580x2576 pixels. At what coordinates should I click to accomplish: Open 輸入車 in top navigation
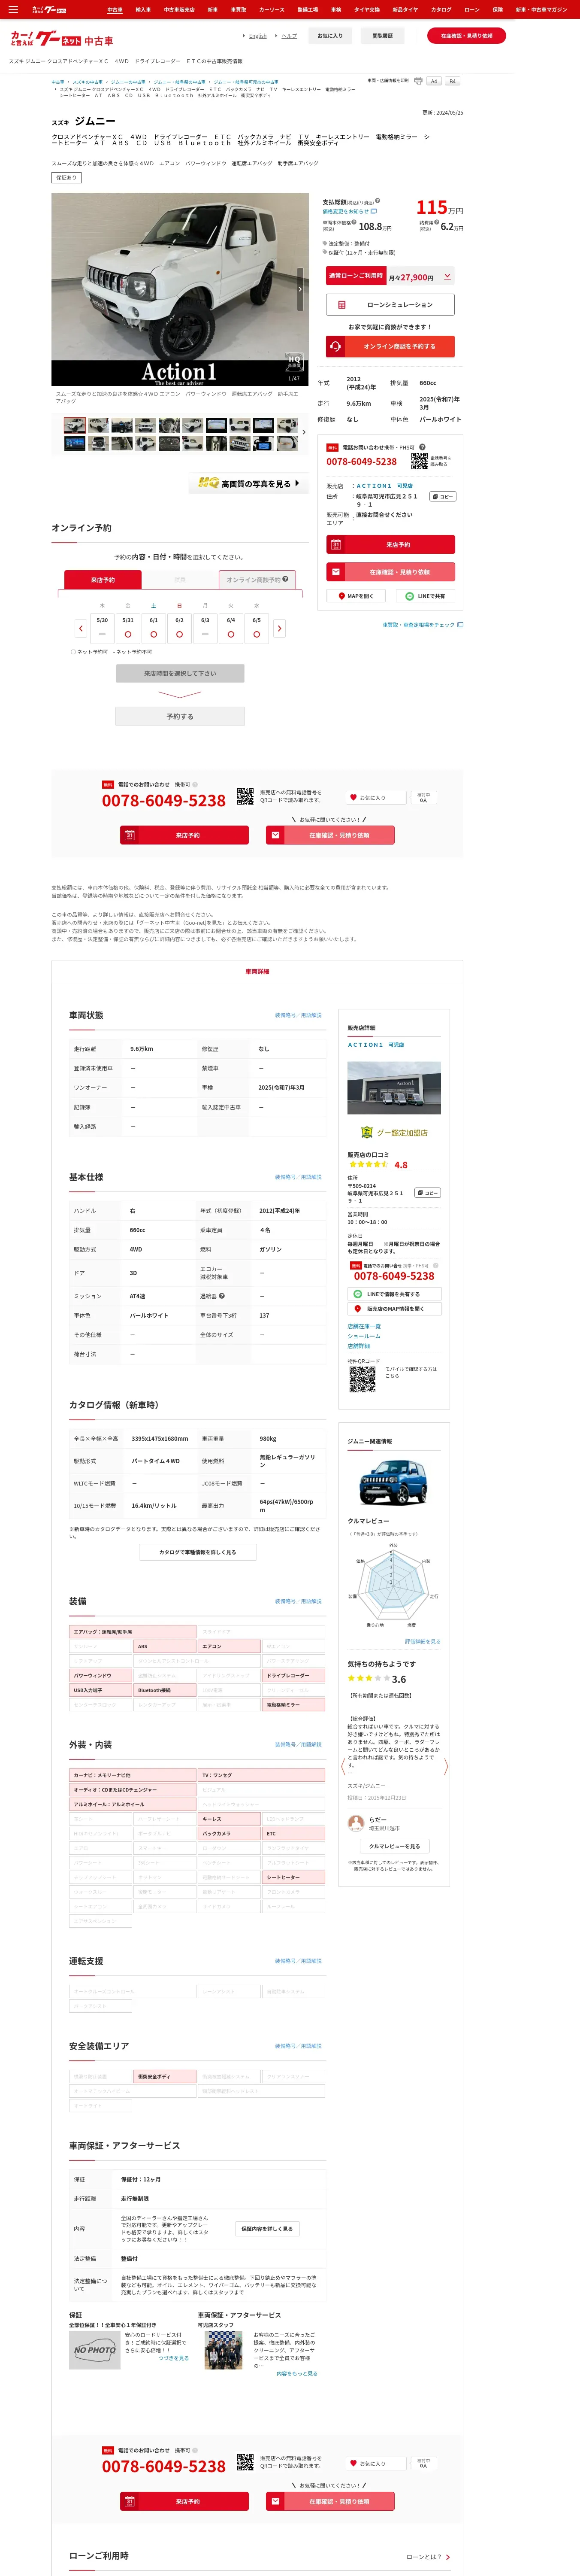tap(143, 9)
